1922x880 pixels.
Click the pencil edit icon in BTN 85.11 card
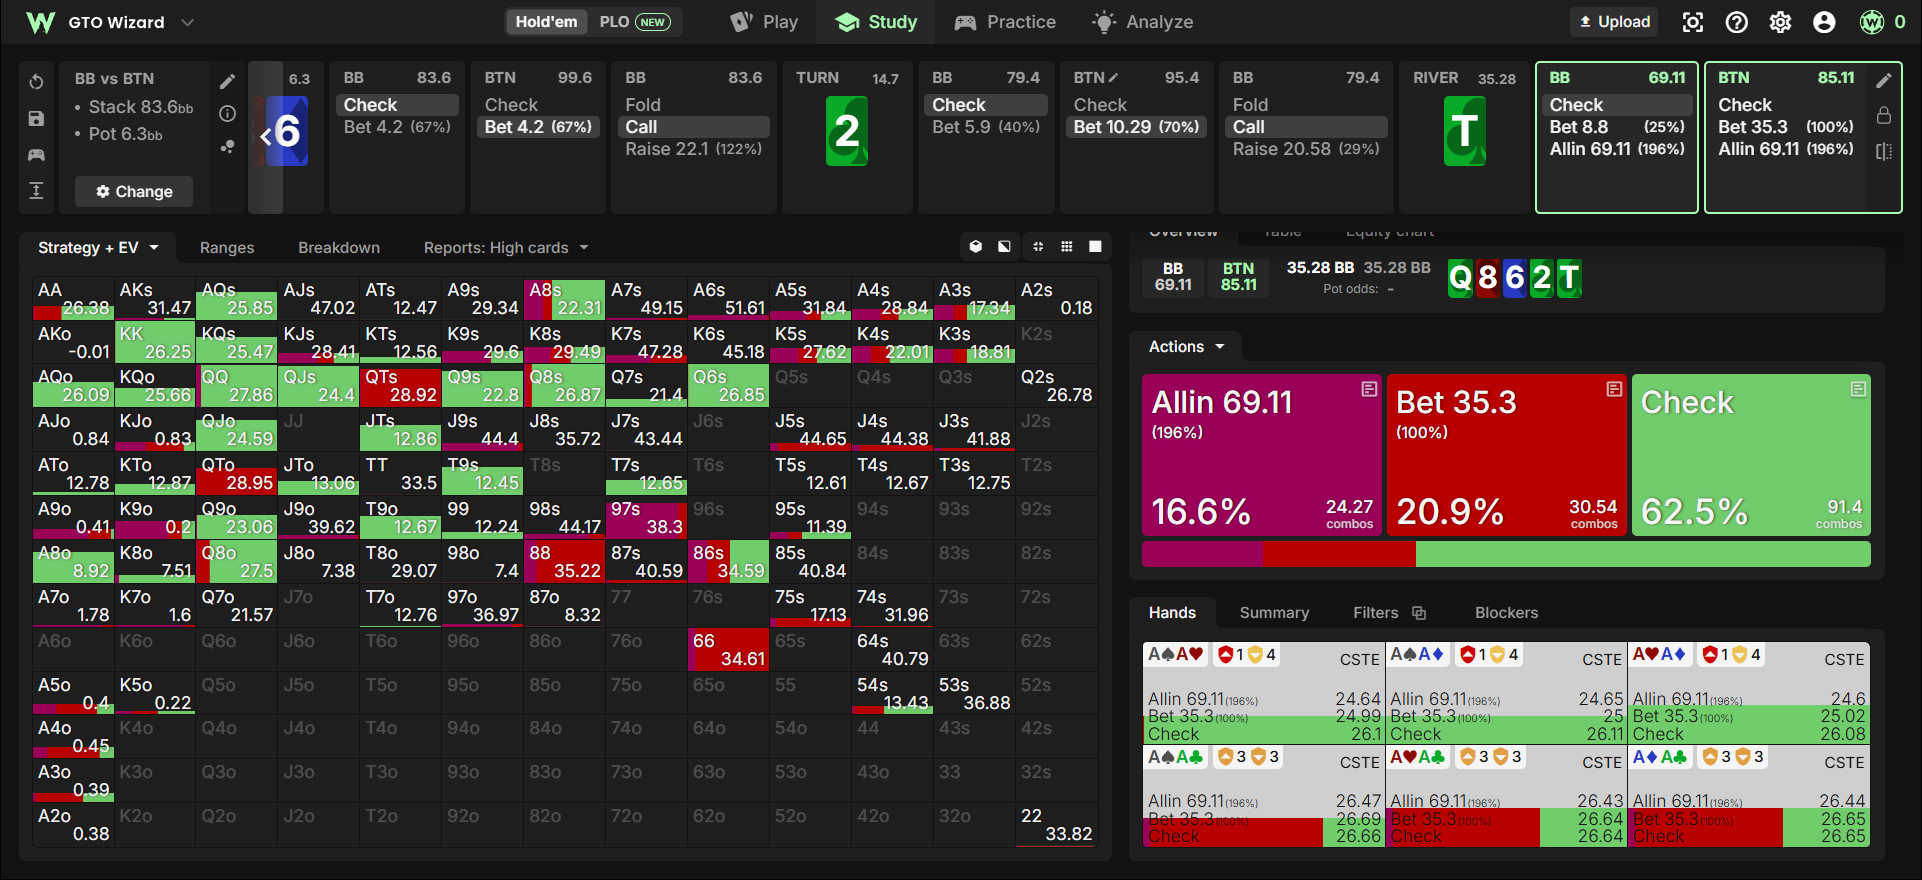pyautogui.click(x=1884, y=80)
